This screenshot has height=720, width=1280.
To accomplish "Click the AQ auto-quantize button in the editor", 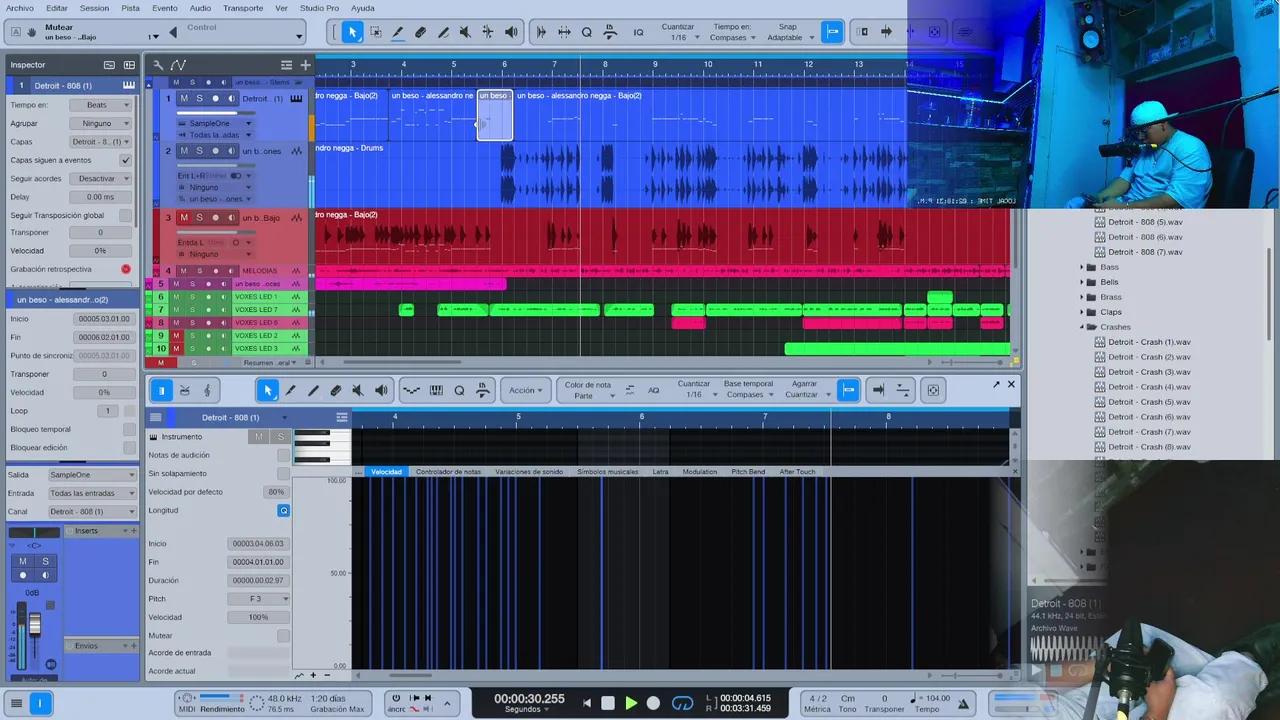I will click(x=653, y=390).
